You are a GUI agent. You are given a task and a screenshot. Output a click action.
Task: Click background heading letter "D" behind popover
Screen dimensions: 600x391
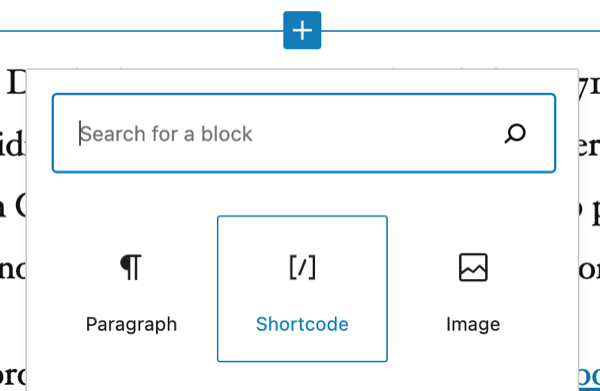click(16, 83)
